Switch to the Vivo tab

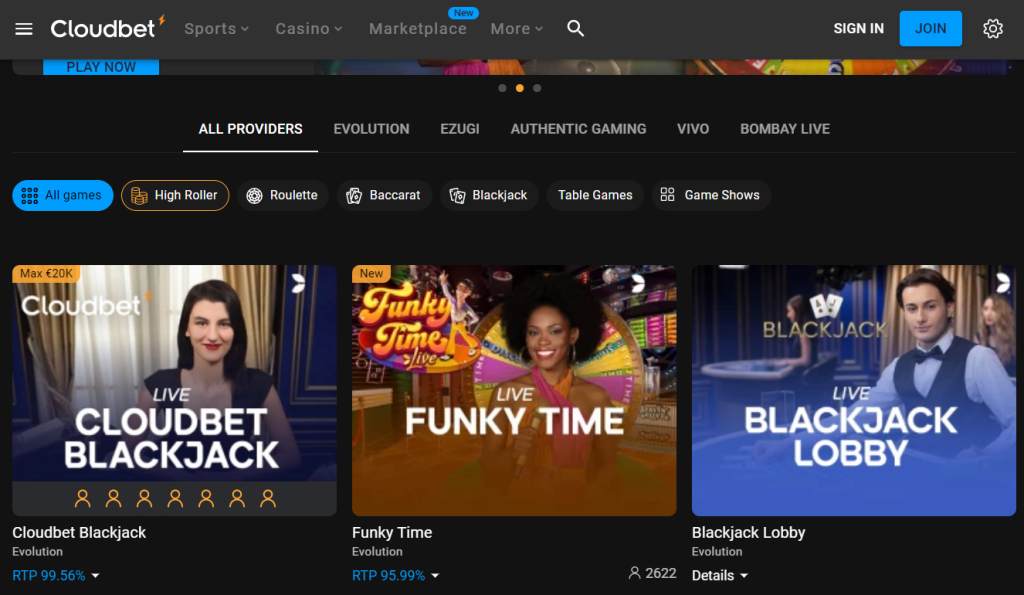pyautogui.click(x=693, y=129)
